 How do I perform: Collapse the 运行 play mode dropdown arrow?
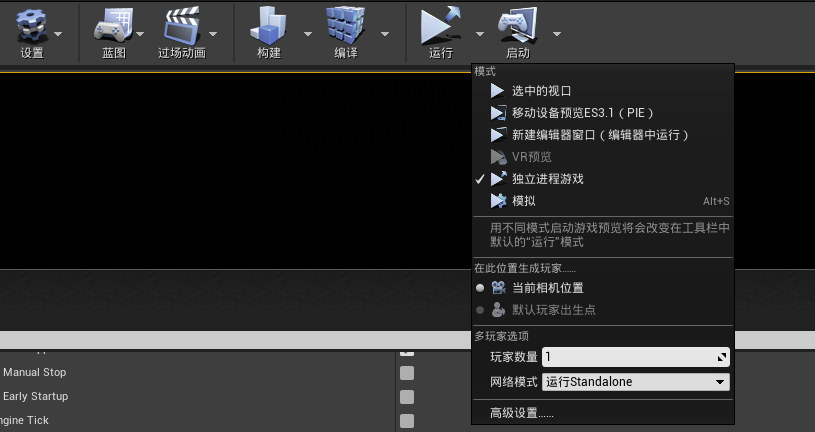pos(480,34)
